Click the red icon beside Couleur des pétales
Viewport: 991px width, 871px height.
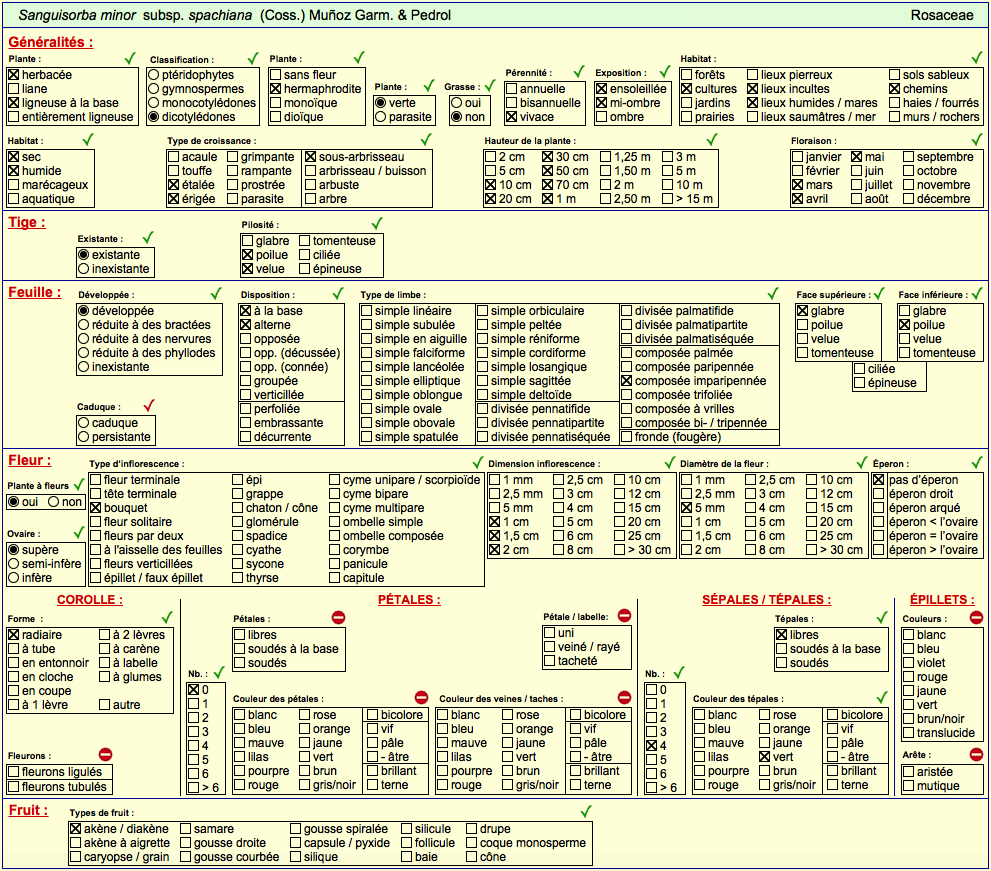[x=422, y=697]
